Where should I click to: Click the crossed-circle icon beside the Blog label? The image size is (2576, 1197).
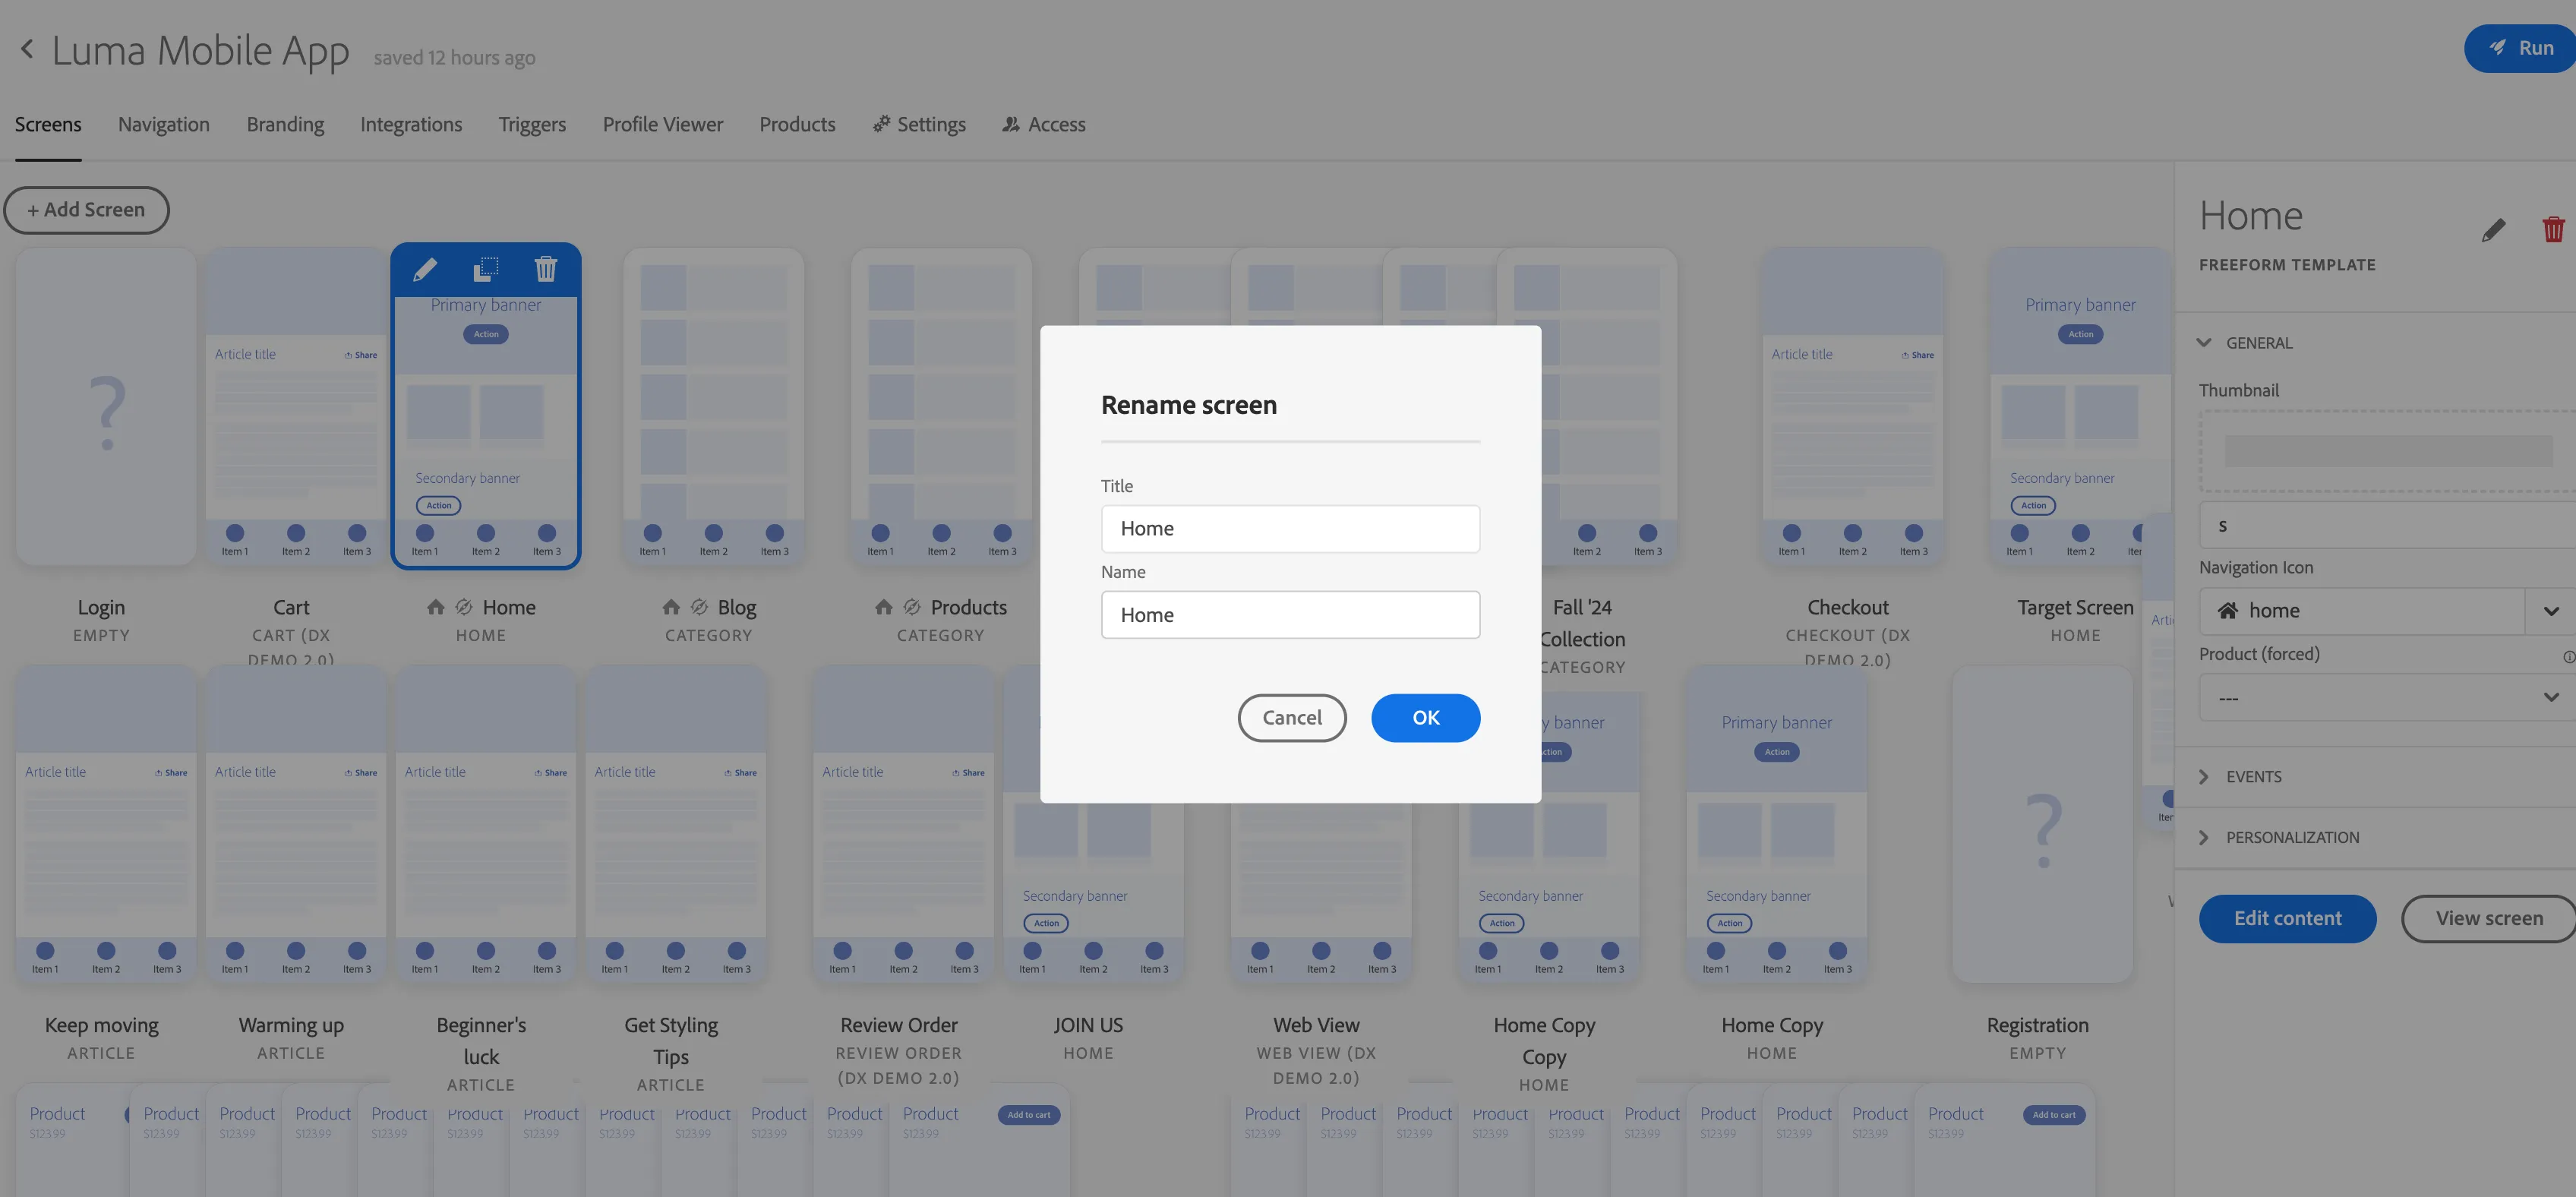(x=699, y=607)
